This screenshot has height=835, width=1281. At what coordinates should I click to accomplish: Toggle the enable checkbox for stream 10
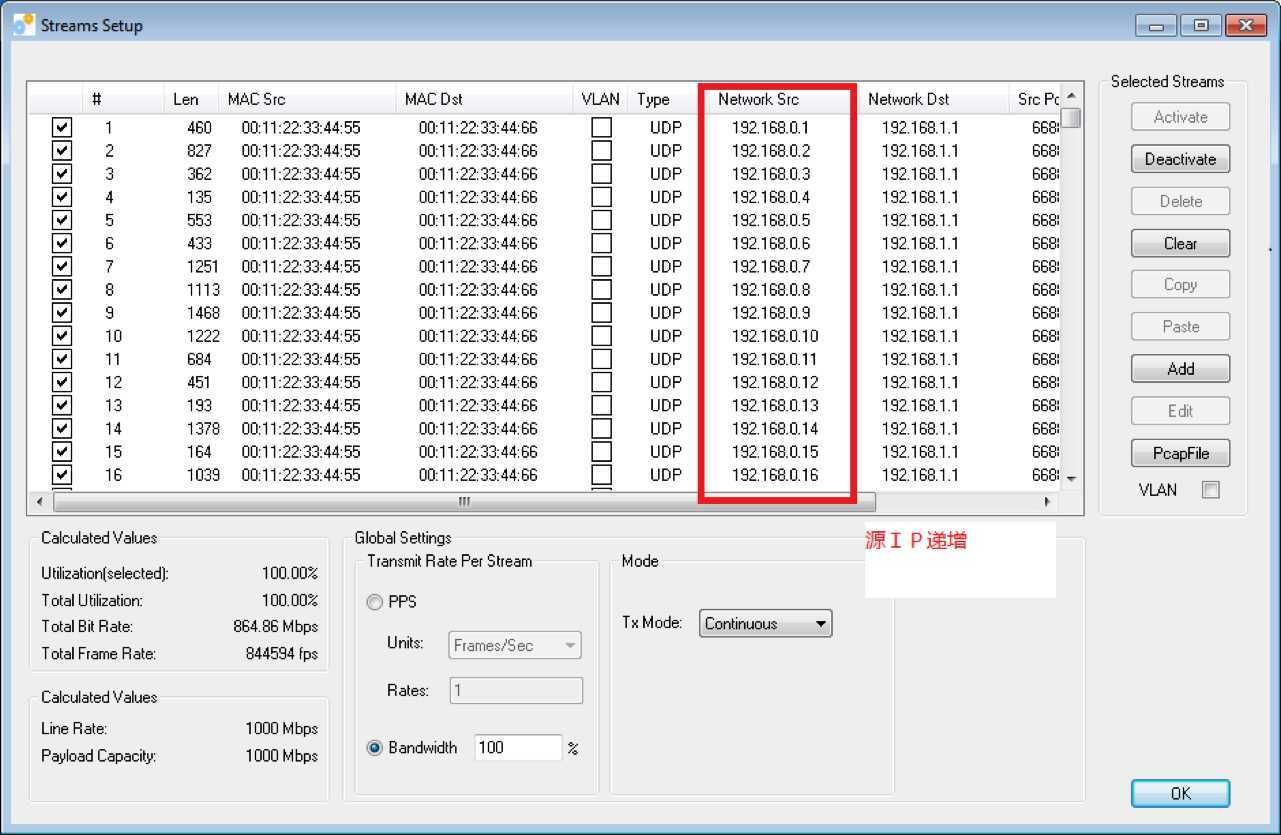click(x=62, y=336)
